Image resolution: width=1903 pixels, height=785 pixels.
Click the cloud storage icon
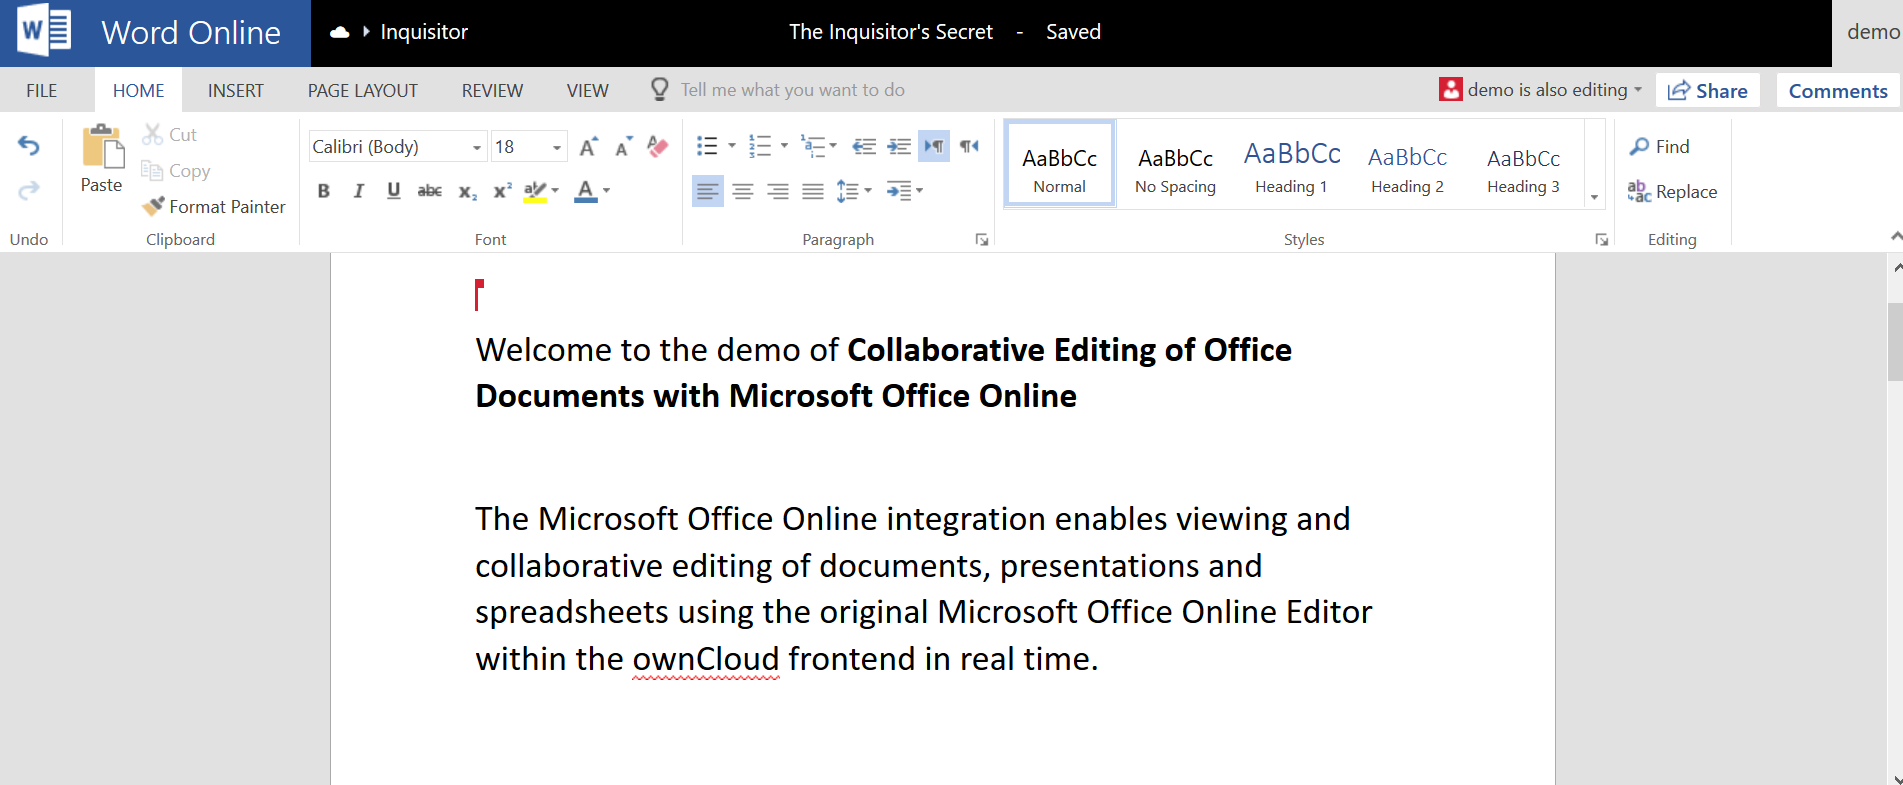(340, 32)
